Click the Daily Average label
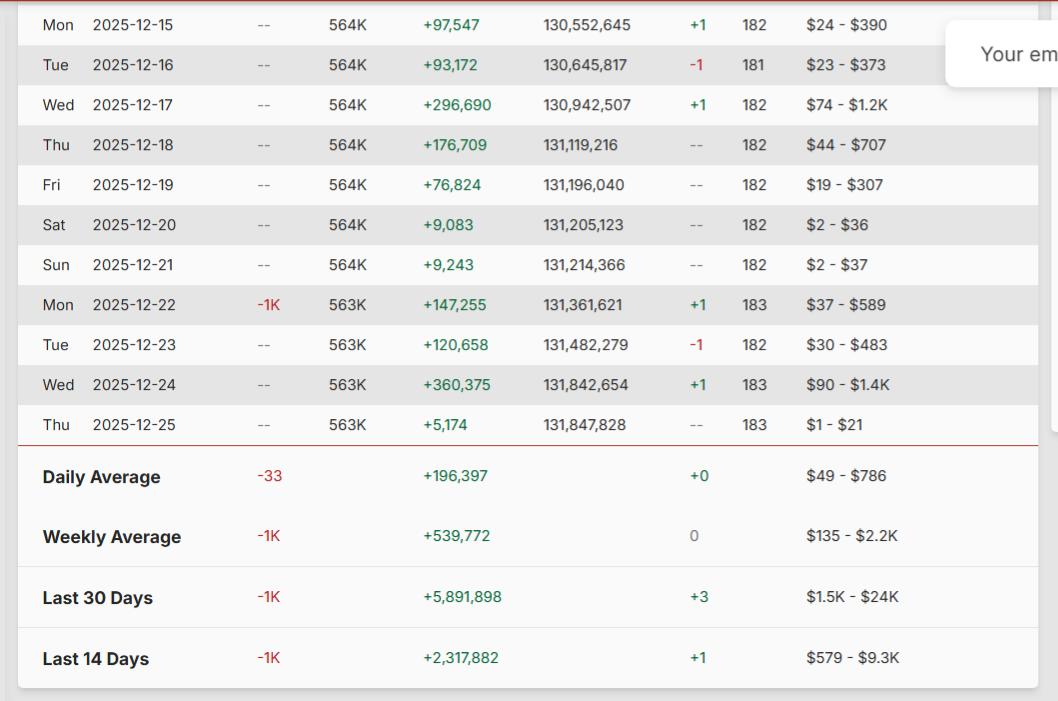This screenshot has width=1058, height=701. click(x=101, y=477)
